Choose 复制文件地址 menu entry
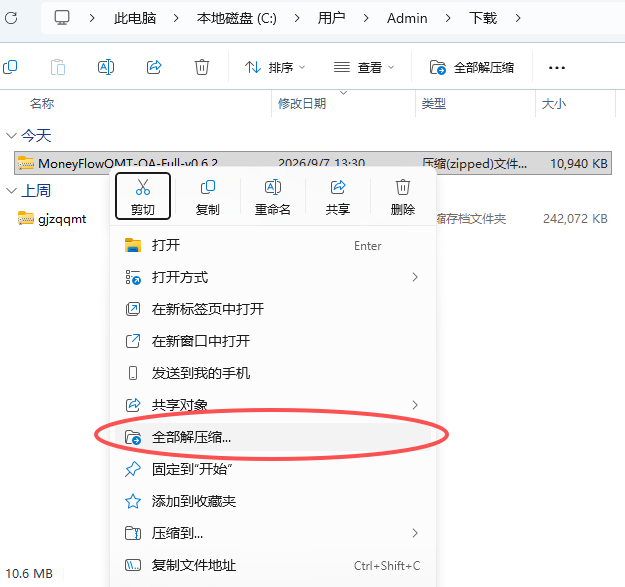This screenshot has height=587, width=625. 273,565
